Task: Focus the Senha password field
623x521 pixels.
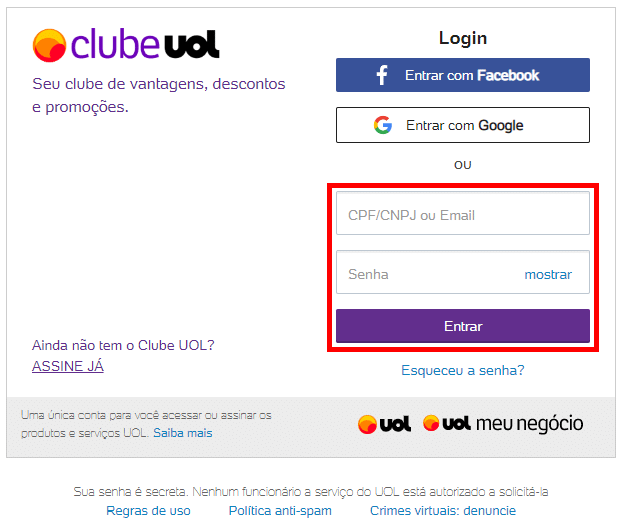Action: coord(429,272)
